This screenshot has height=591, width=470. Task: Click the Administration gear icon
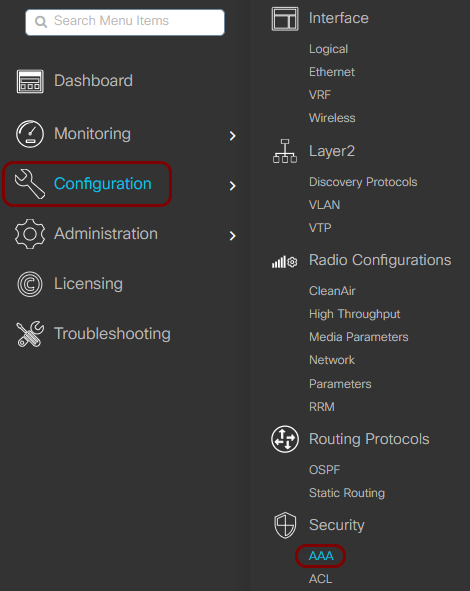30,234
